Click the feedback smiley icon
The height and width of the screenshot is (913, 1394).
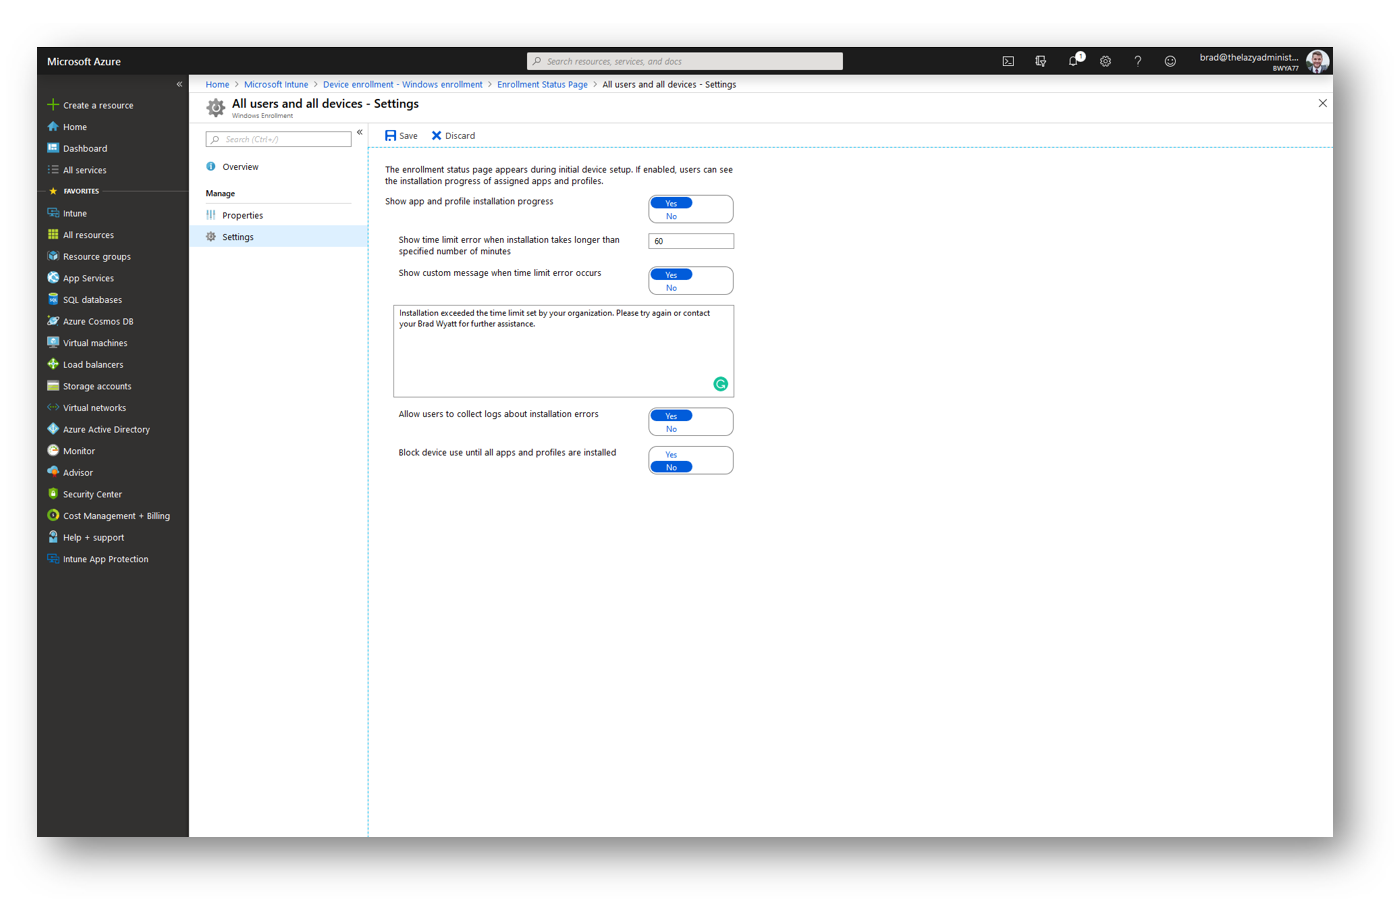(1170, 61)
